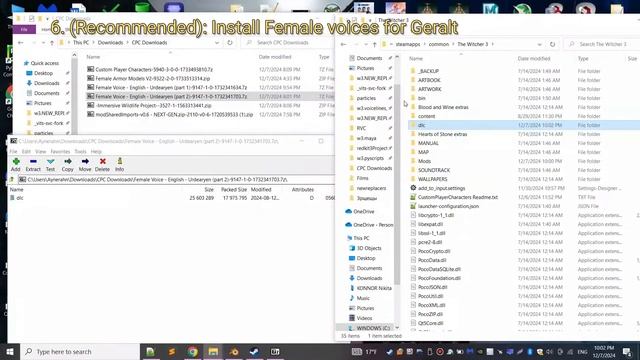Select the _BACKUP folder in The Witcher 3
640x360 pixels.
(x=428, y=71)
